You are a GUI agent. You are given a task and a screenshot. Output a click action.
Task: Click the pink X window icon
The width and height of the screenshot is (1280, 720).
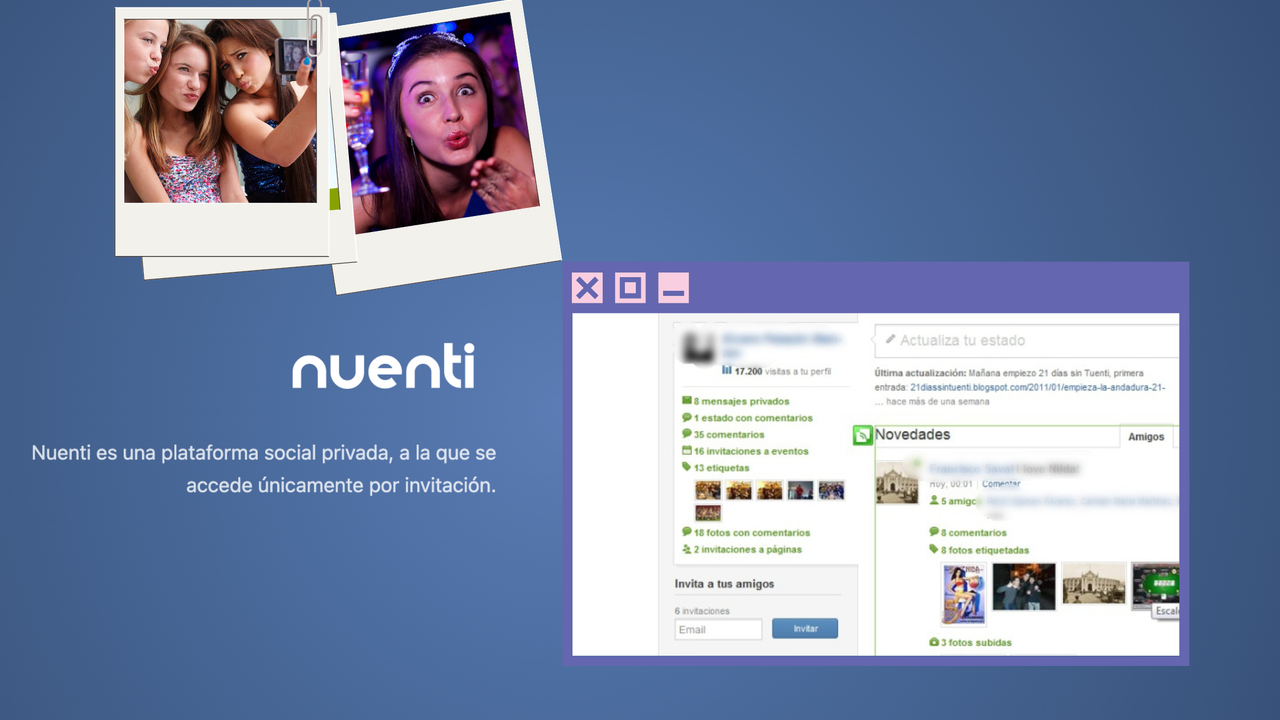pyautogui.click(x=587, y=288)
